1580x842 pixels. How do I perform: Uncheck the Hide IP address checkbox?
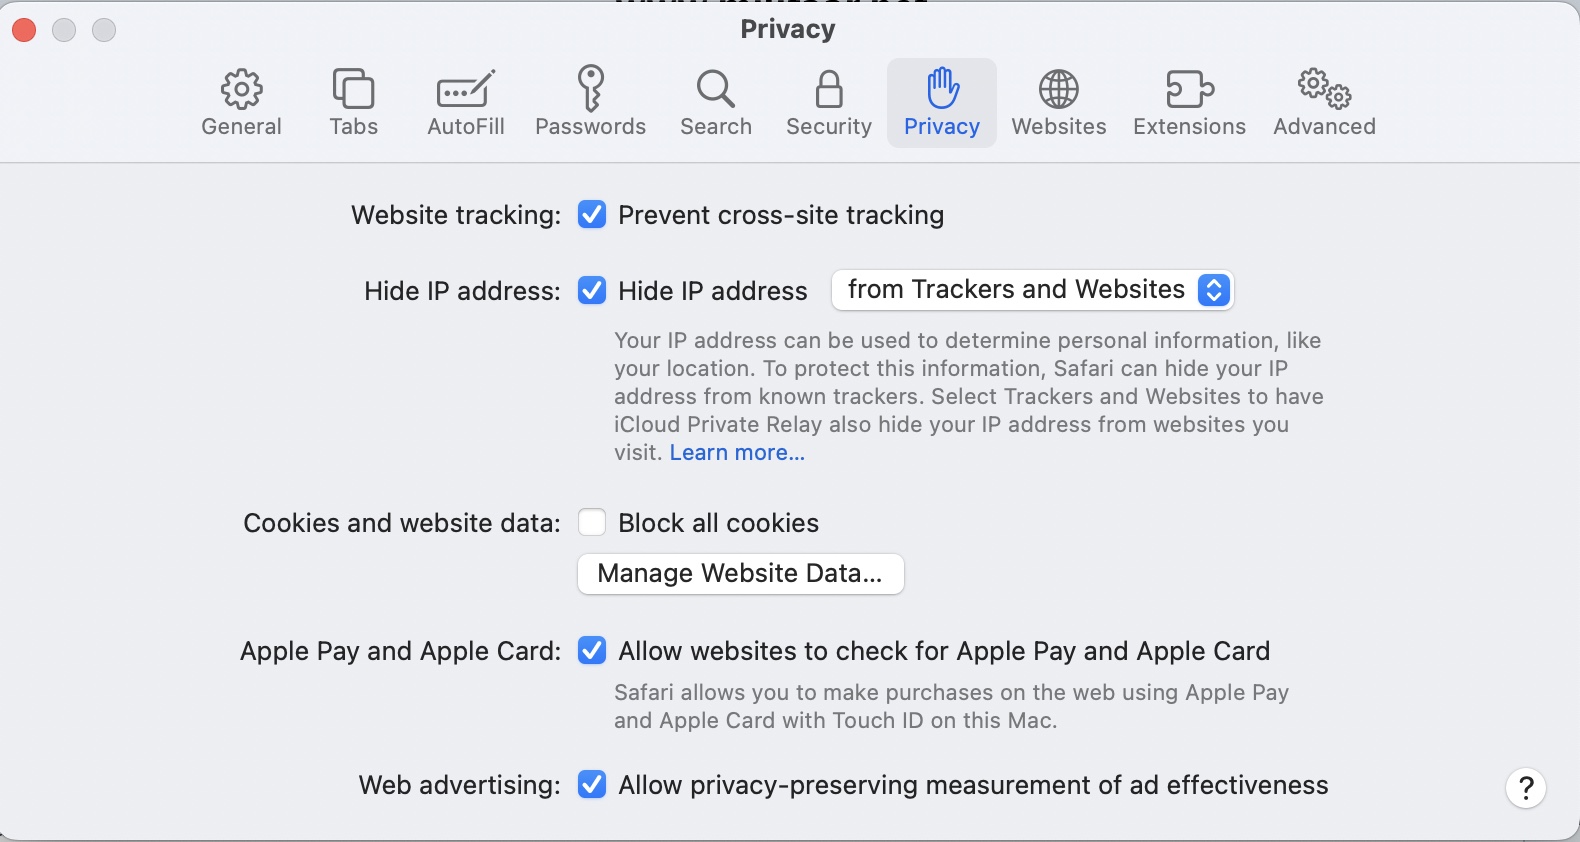[592, 291]
